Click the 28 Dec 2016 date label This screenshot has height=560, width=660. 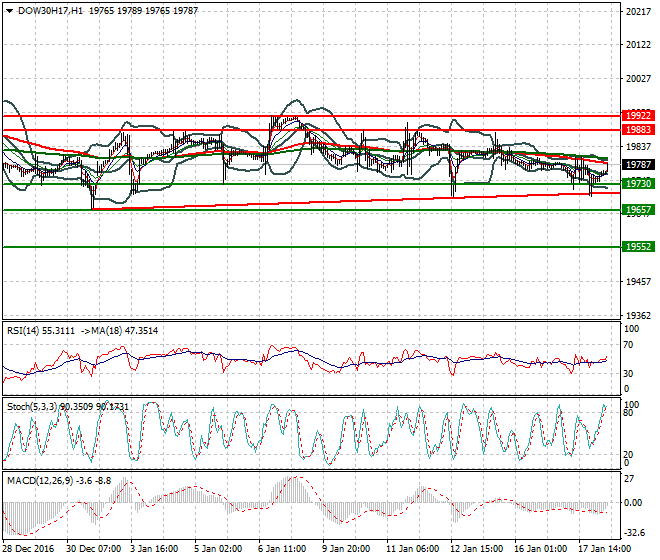(28, 549)
